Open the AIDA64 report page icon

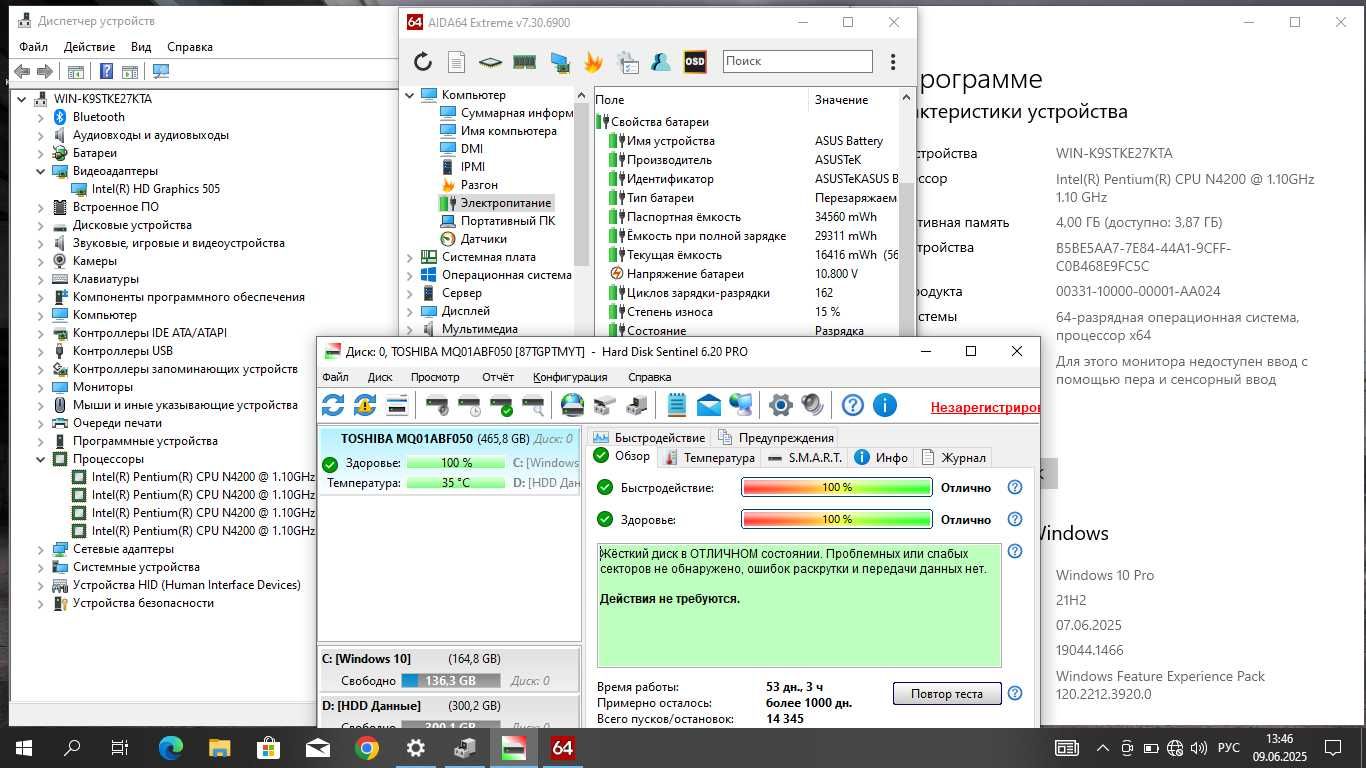point(456,62)
